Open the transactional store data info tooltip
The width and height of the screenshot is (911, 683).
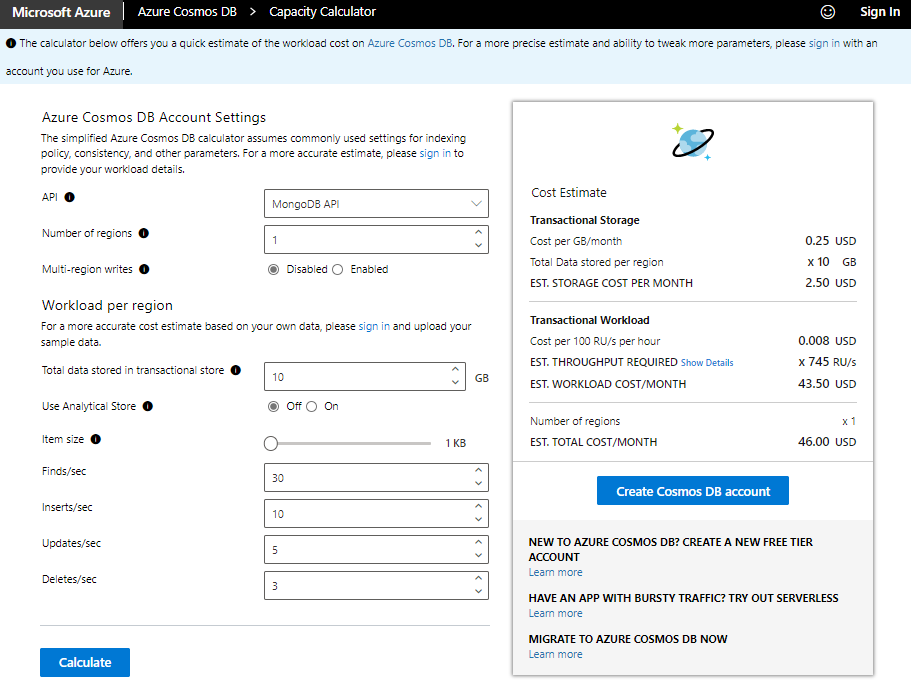point(236,370)
